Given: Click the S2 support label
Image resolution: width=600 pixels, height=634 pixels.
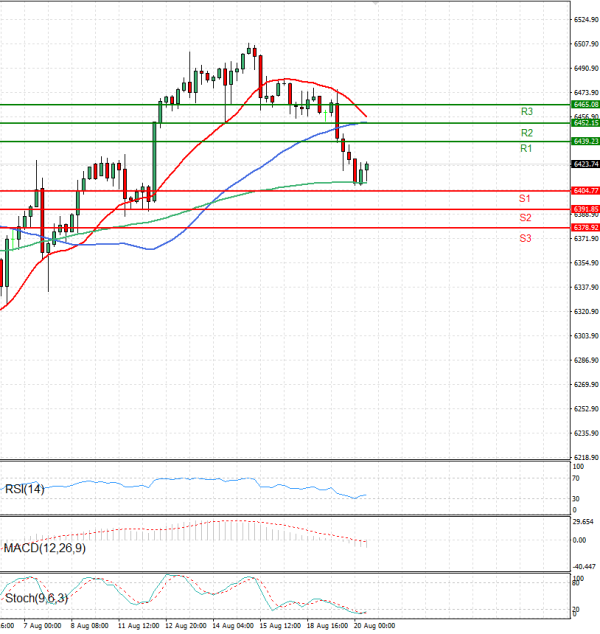Looking at the screenshot, I should (525, 218).
